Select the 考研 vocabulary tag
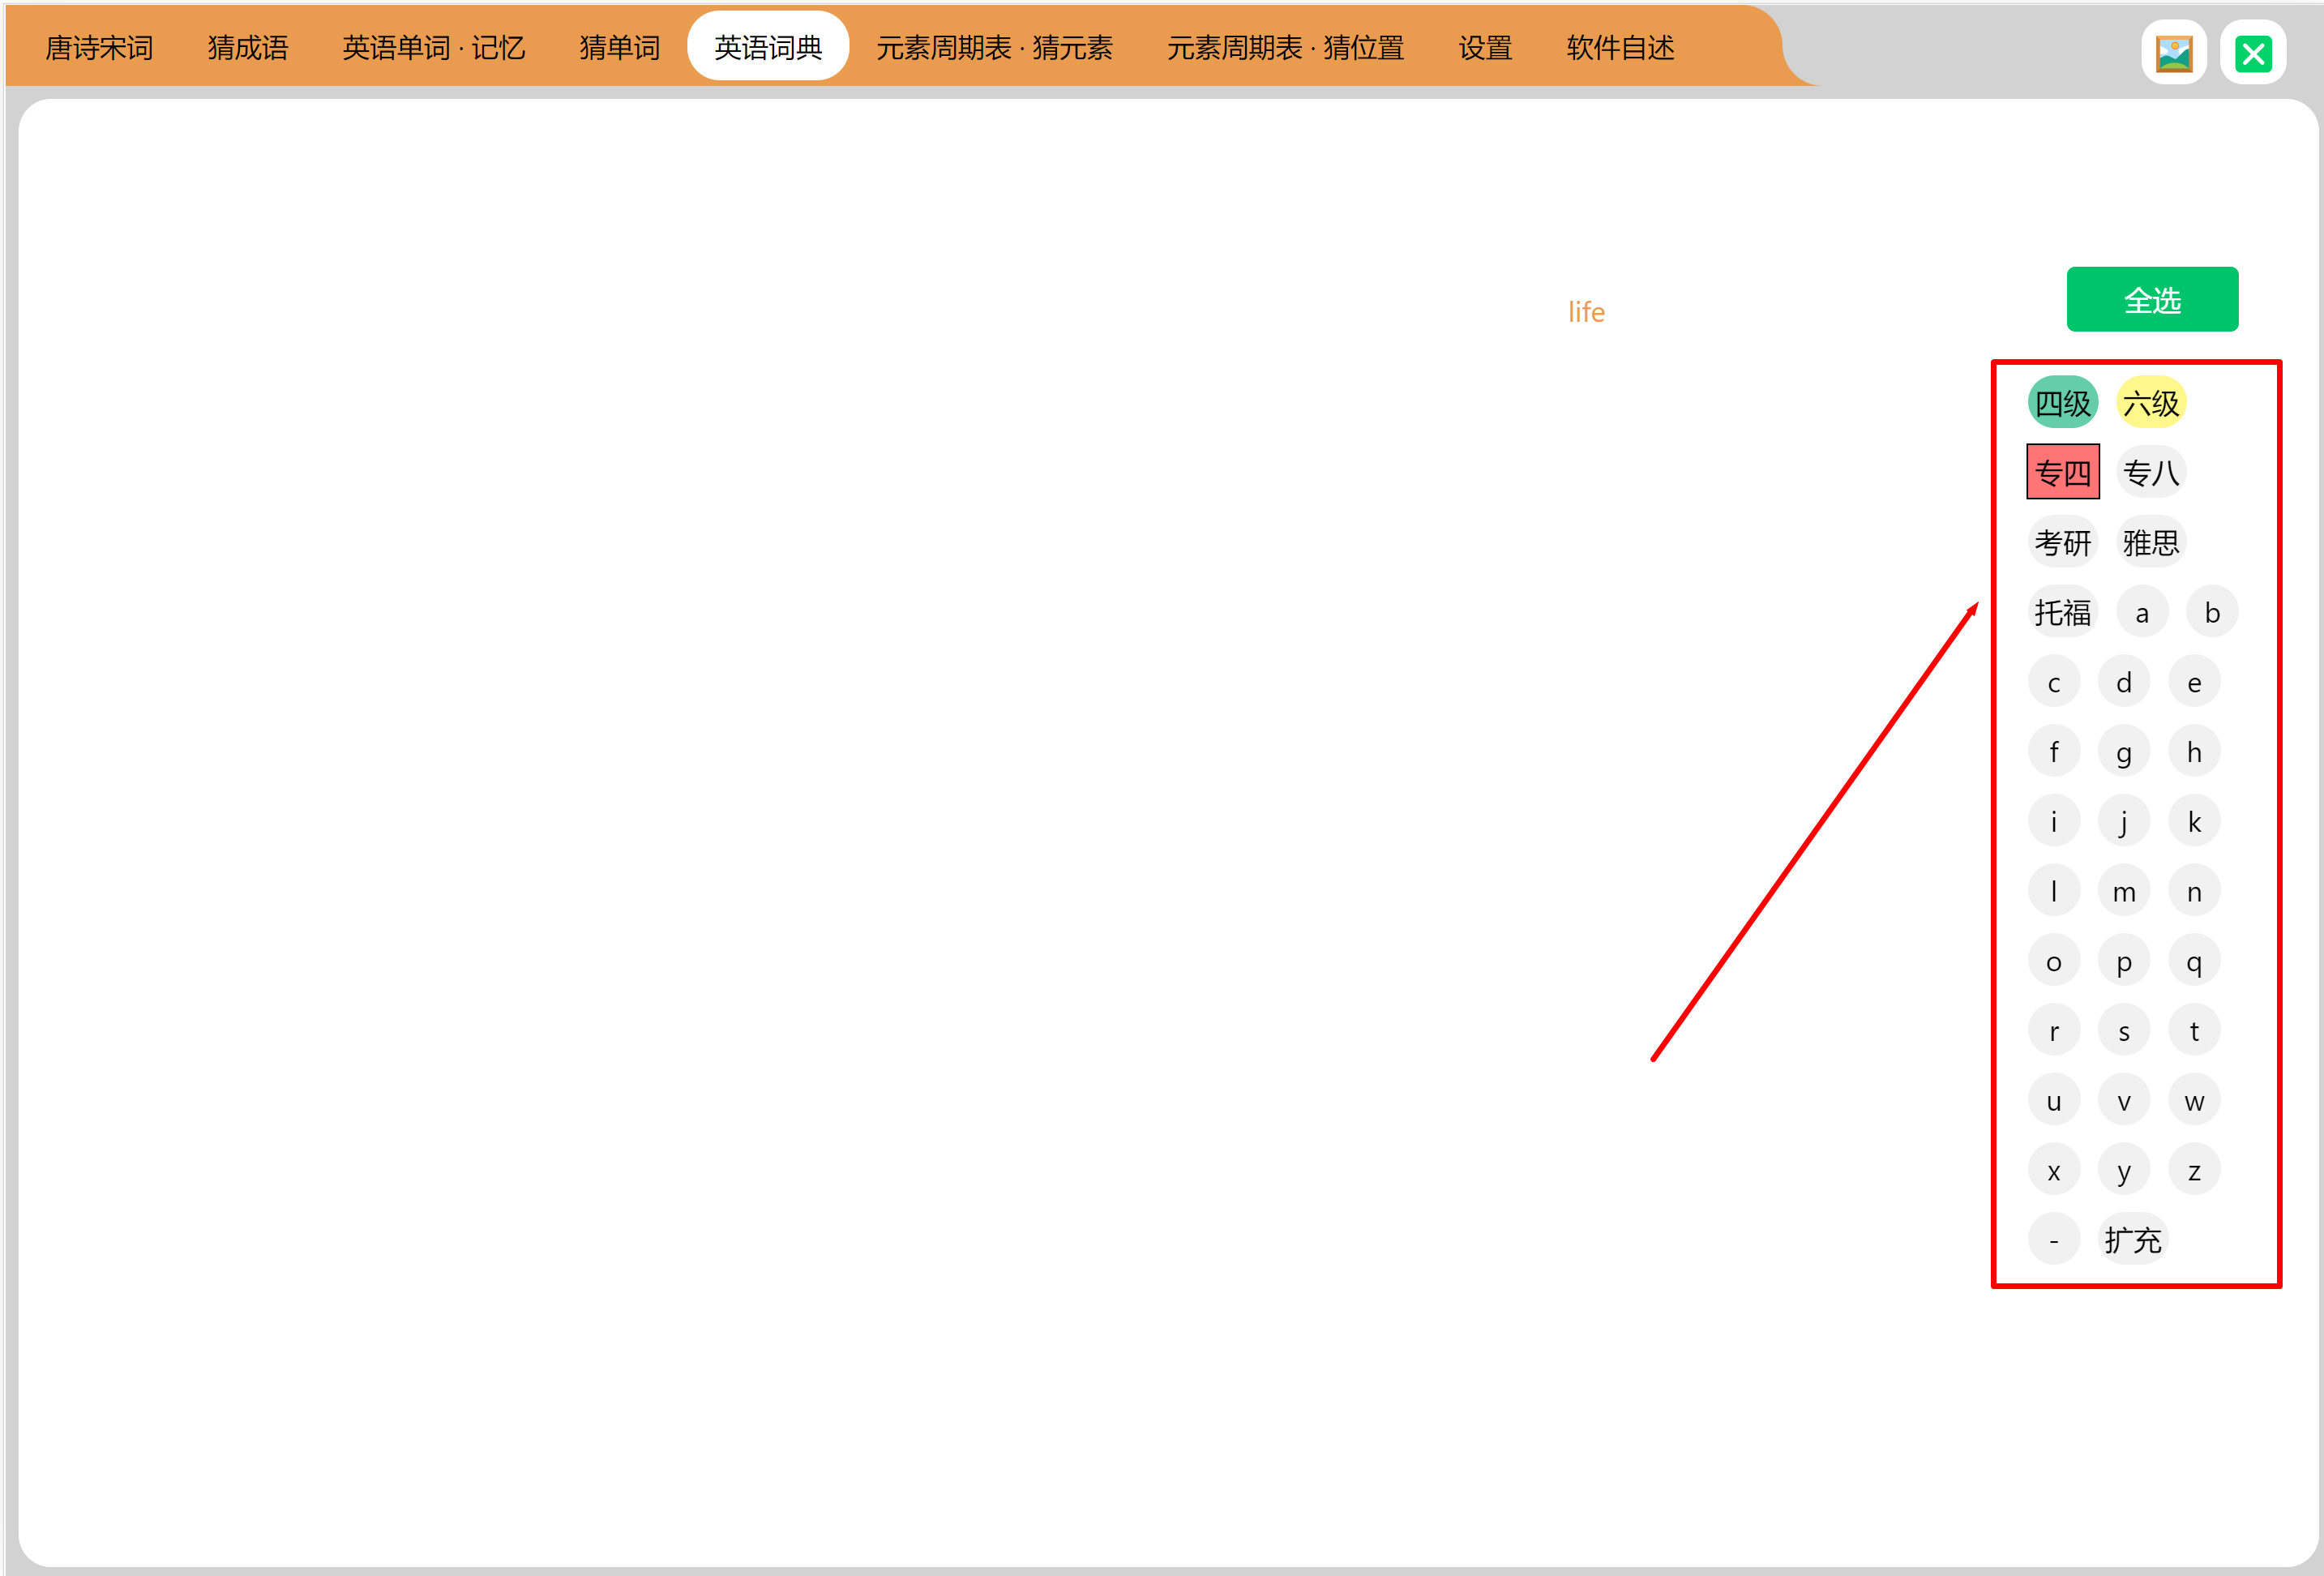This screenshot has height=1576, width=2324. pyautogui.click(x=2062, y=542)
